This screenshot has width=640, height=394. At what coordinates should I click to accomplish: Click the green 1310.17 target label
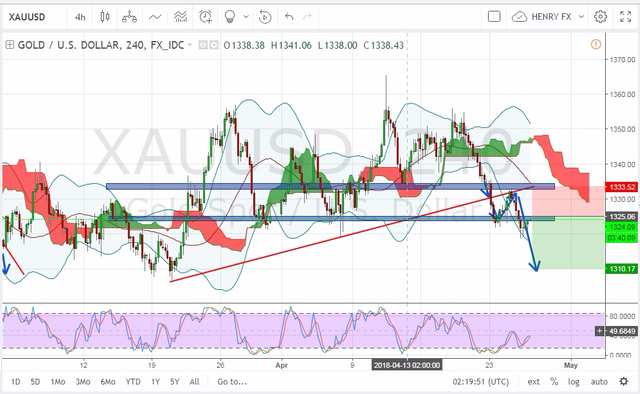622,269
